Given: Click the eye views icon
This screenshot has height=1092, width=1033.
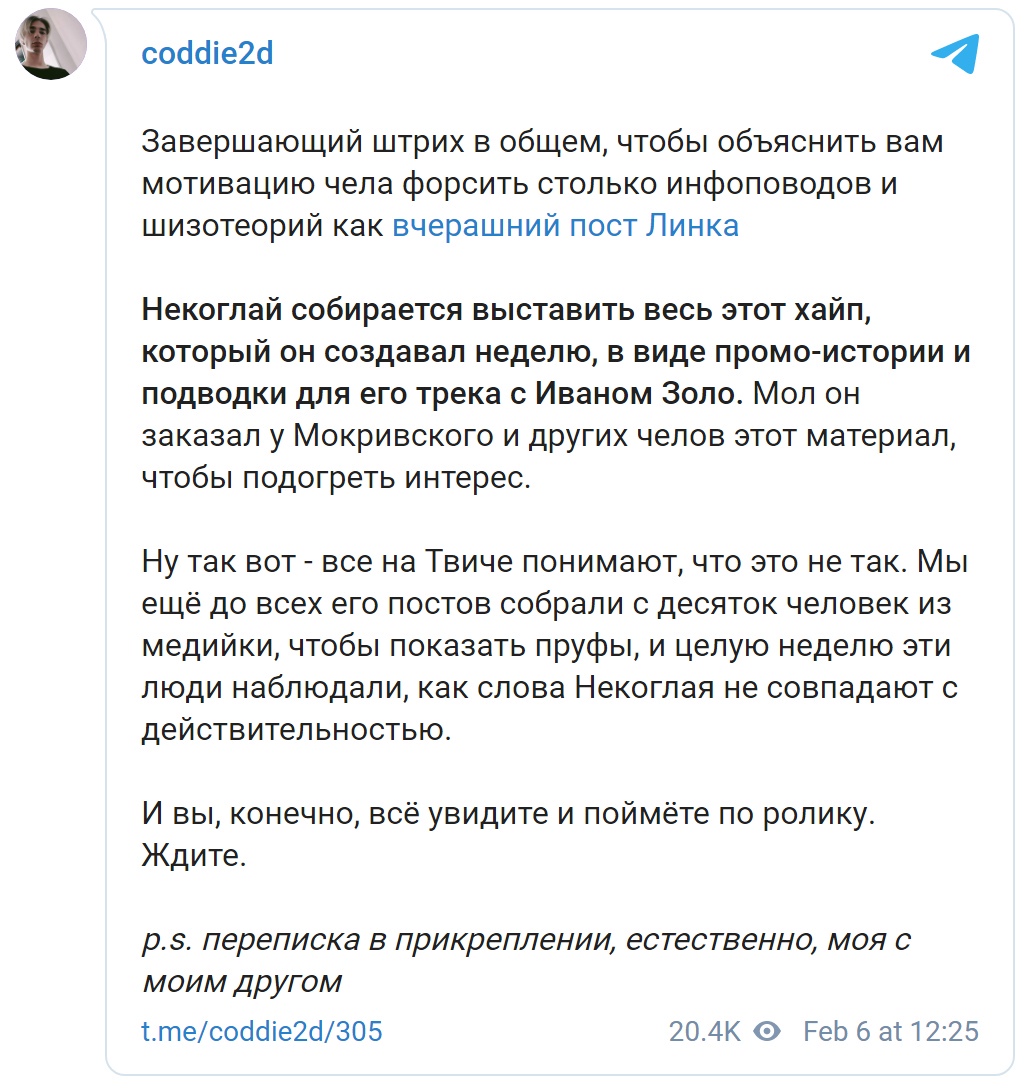Looking at the screenshot, I should click(767, 1031).
